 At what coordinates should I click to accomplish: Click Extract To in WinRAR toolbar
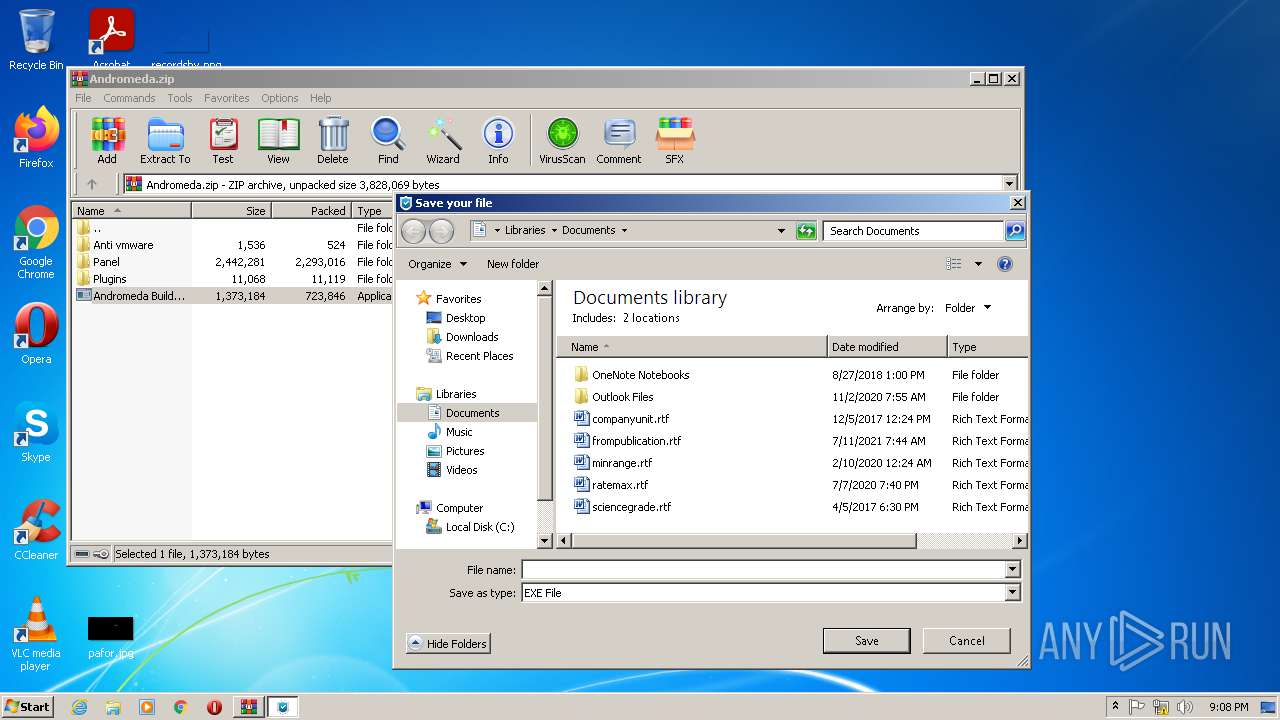(165, 140)
